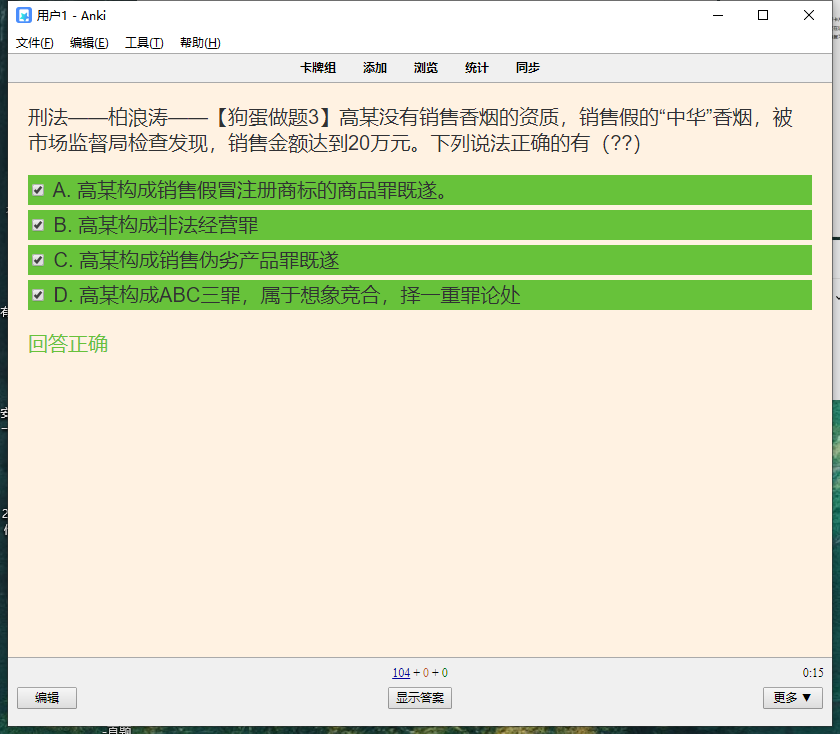Open the 工具(T) menu
840x734 pixels.
tap(144, 43)
